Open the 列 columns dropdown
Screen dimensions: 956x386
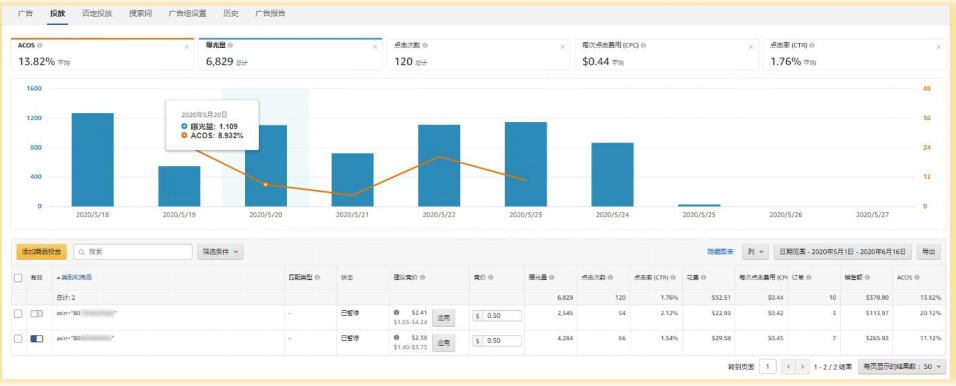coord(755,251)
